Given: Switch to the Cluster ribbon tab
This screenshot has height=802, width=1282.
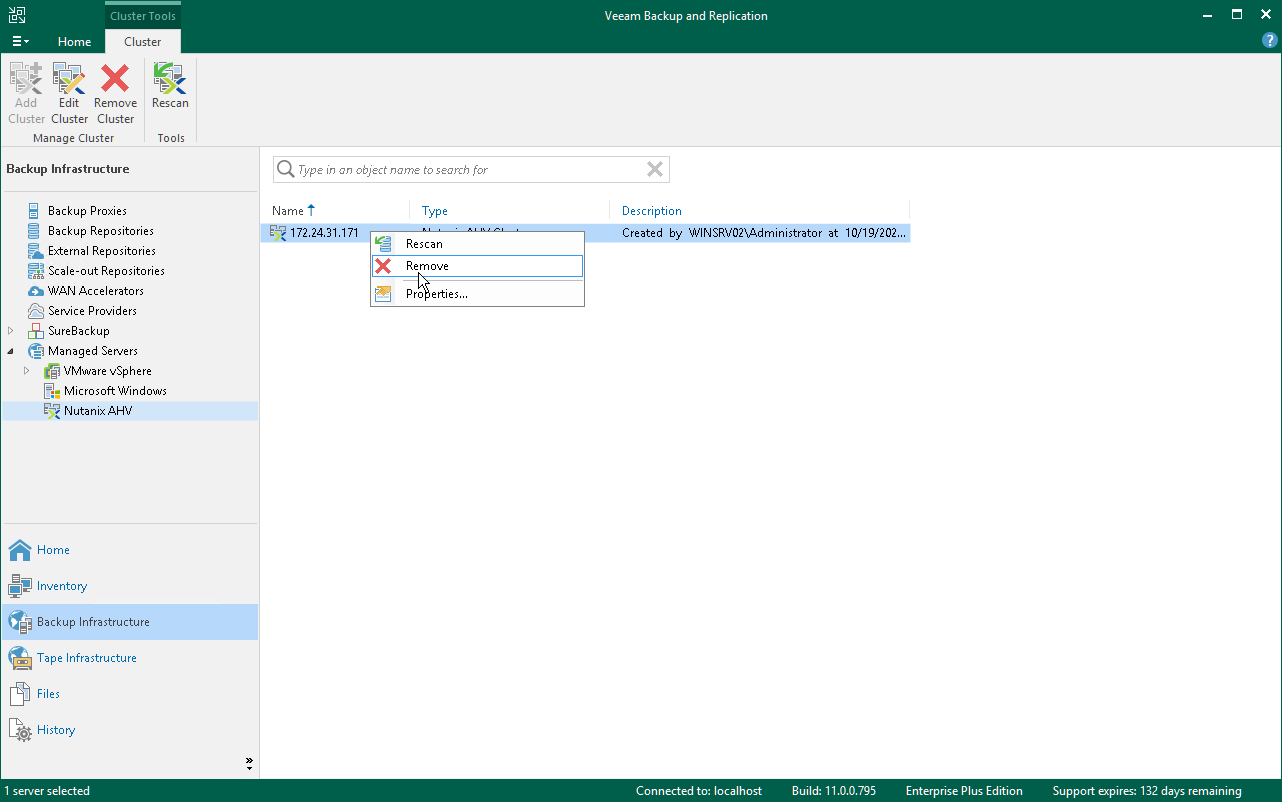Looking at the screenshot, I should pos(143,42).
